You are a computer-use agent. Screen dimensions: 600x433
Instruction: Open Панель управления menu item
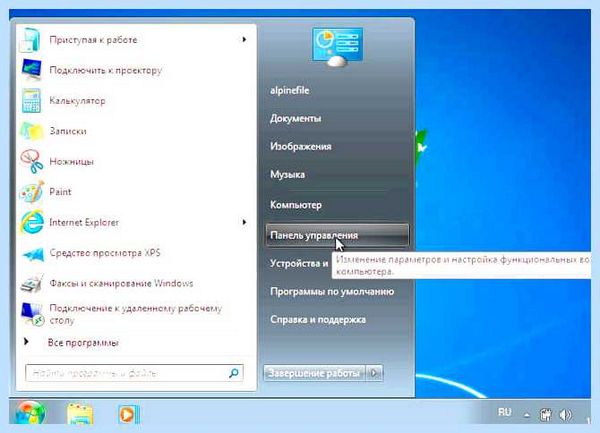tap(337, 235)
